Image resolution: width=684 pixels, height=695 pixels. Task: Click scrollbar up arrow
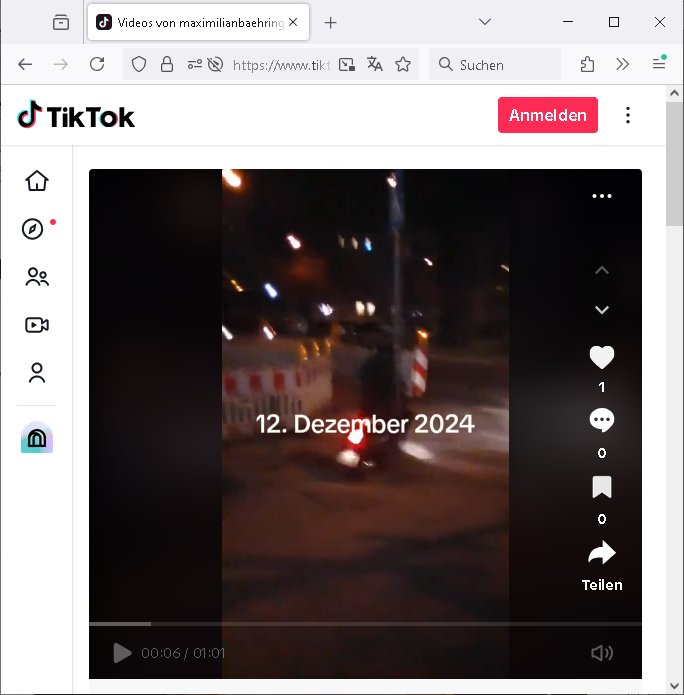coord(674,93)
